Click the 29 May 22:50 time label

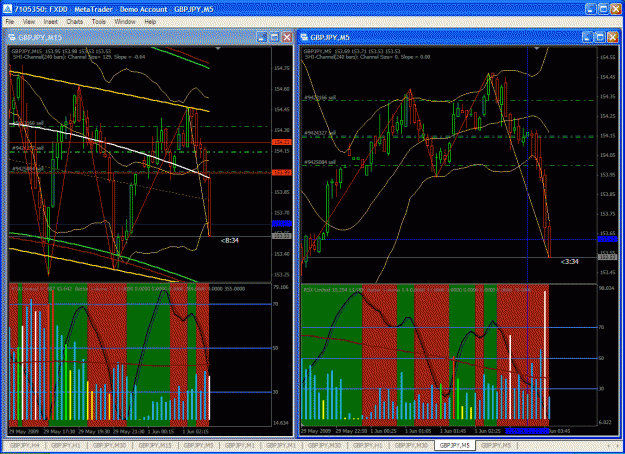[x=352, y=431]
